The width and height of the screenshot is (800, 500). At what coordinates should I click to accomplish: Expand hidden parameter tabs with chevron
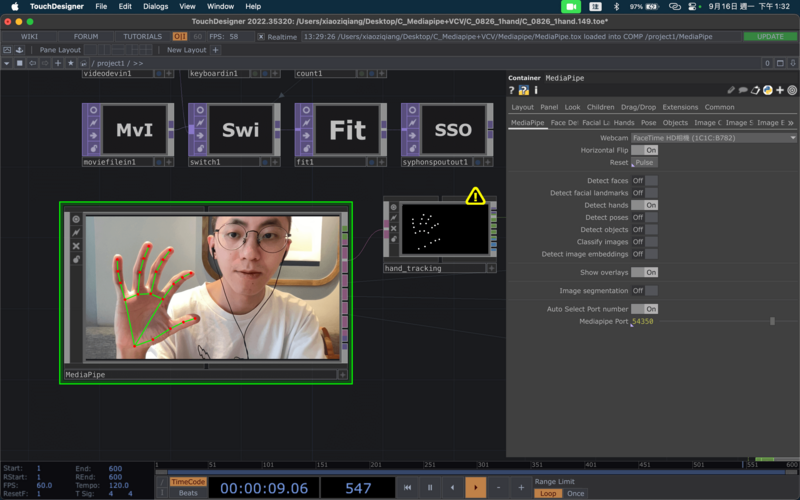(790, 122)
